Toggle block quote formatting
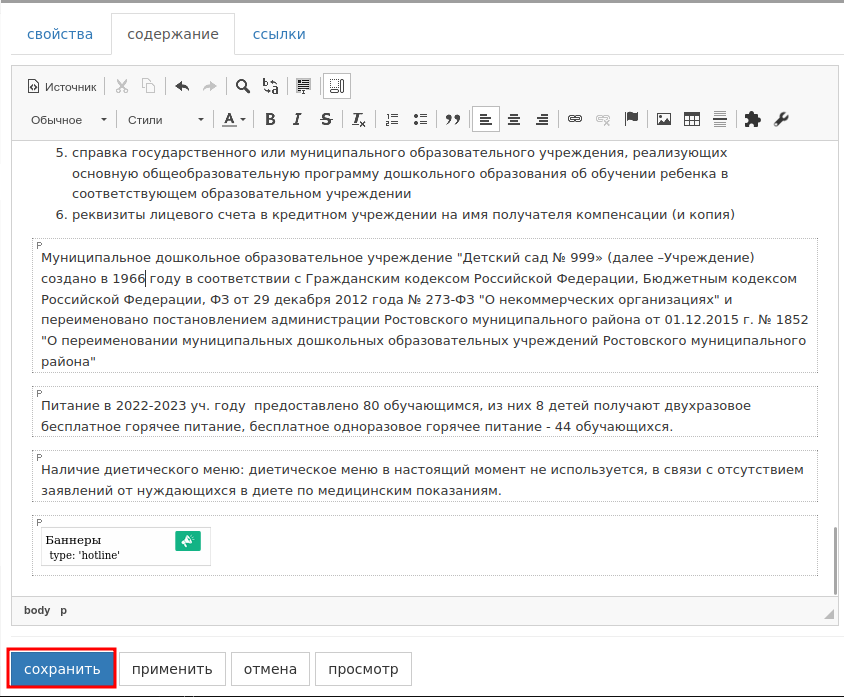The image size is (844, 697). click(453, 120)
